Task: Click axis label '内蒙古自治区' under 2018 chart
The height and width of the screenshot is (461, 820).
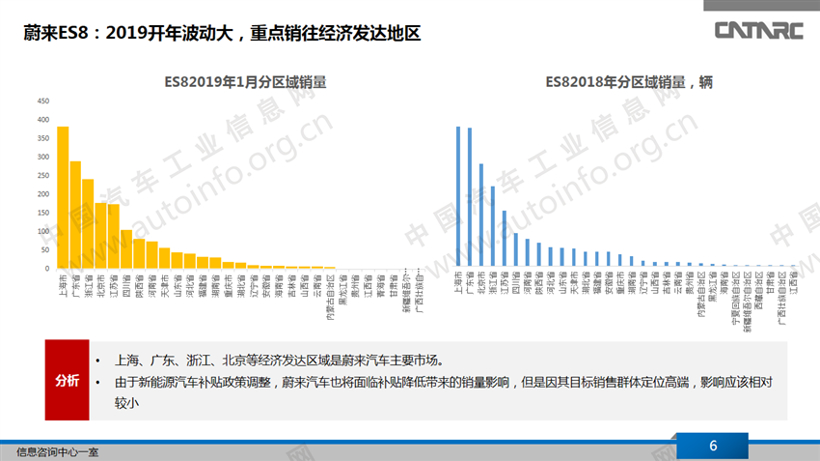Action: point(701,295)
